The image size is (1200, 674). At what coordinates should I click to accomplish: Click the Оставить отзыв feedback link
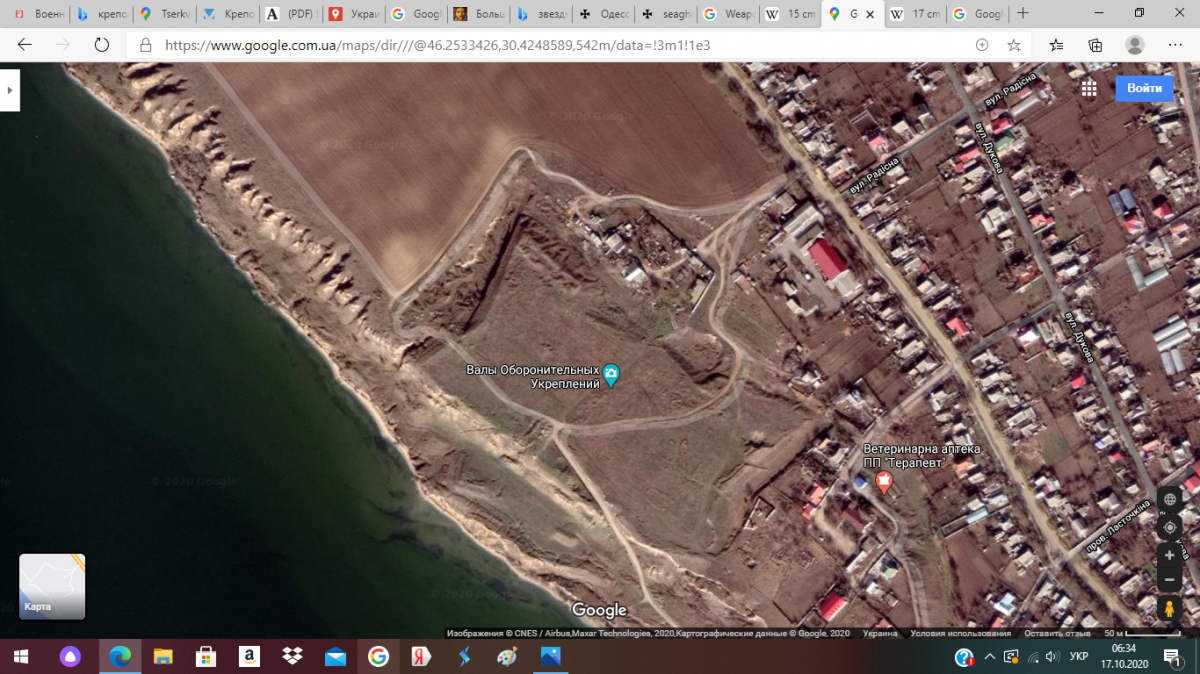1056,633
